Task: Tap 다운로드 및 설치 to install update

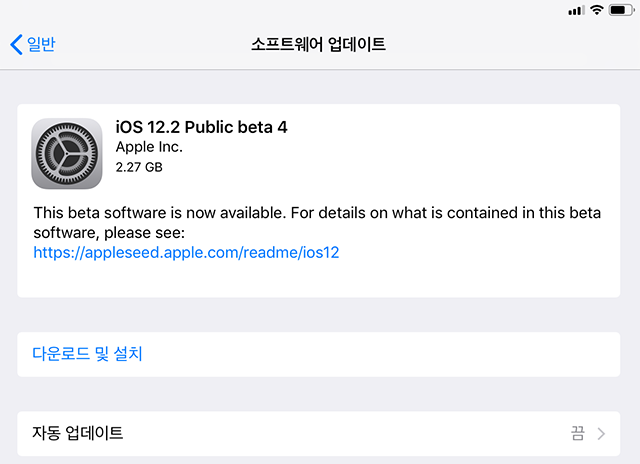Action: (x=318, y=354)
